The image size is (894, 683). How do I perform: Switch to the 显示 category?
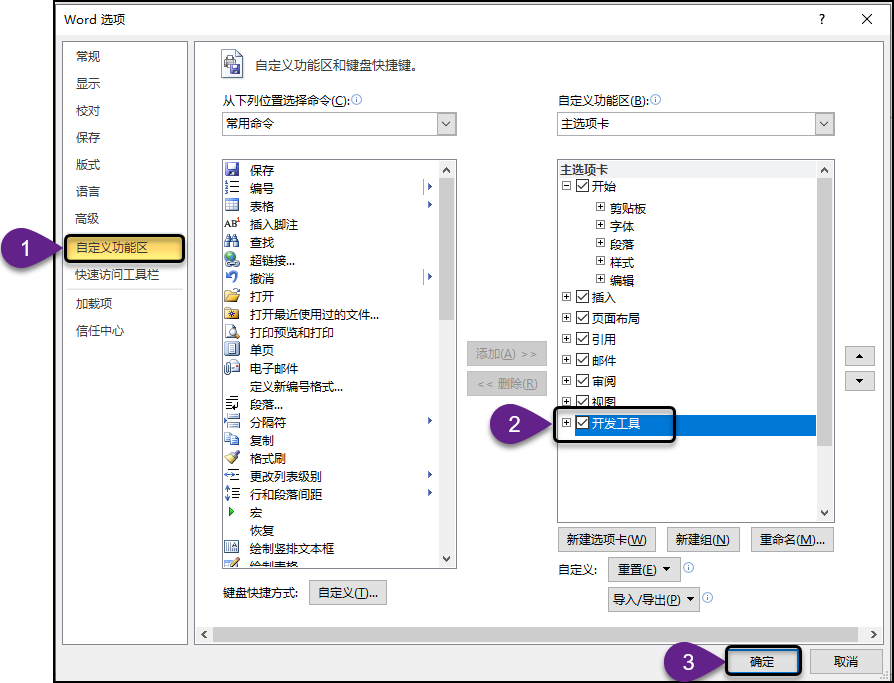88,83
